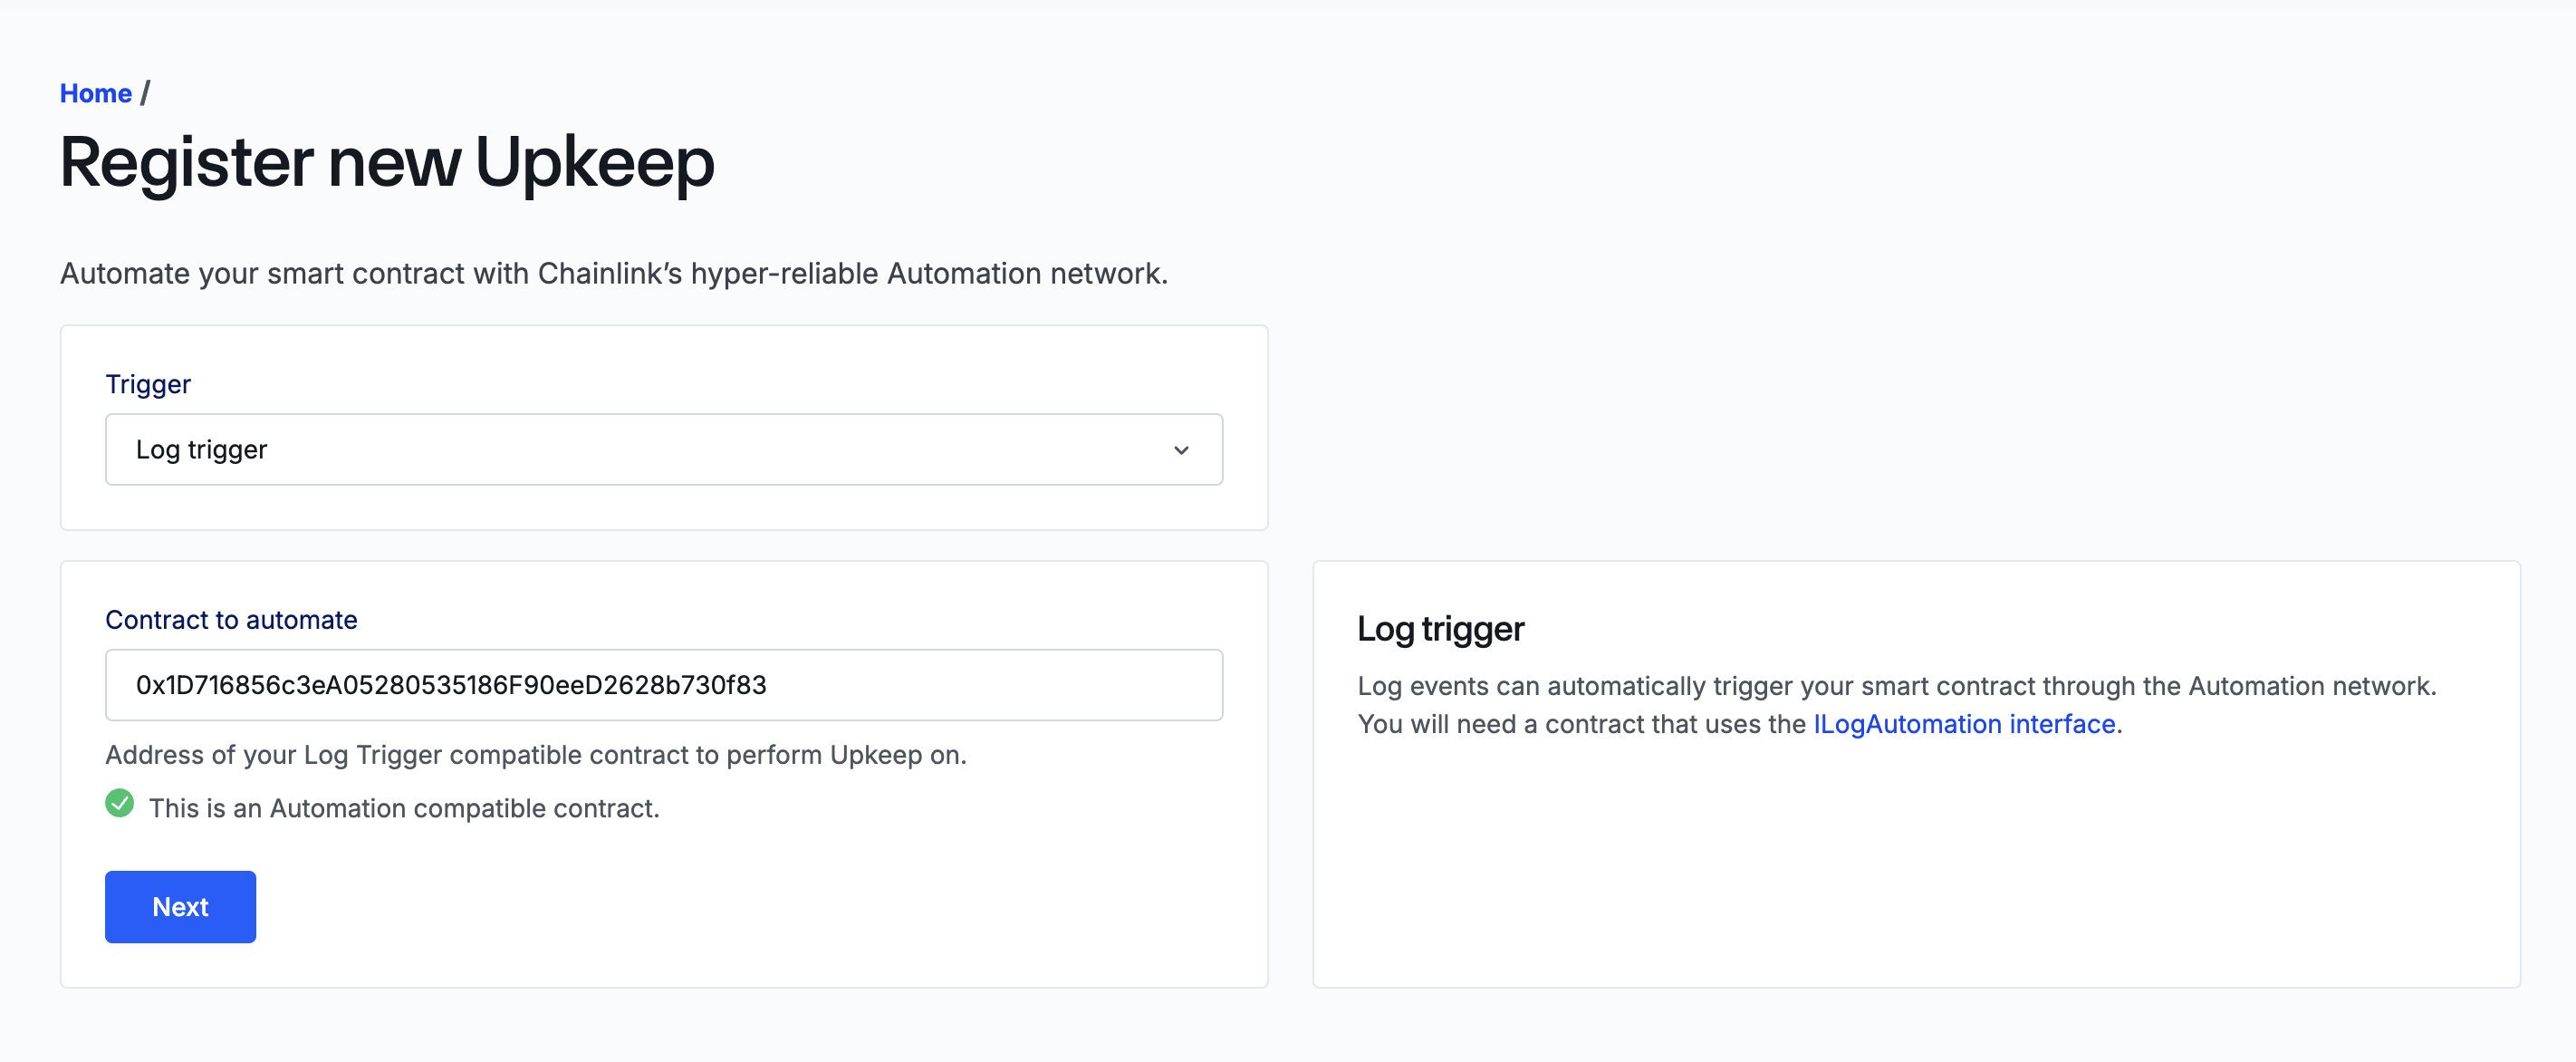Screen dimensions: 2576x1062
Task: Click the breadcrumb slash separator
Action: pos(145,93)
